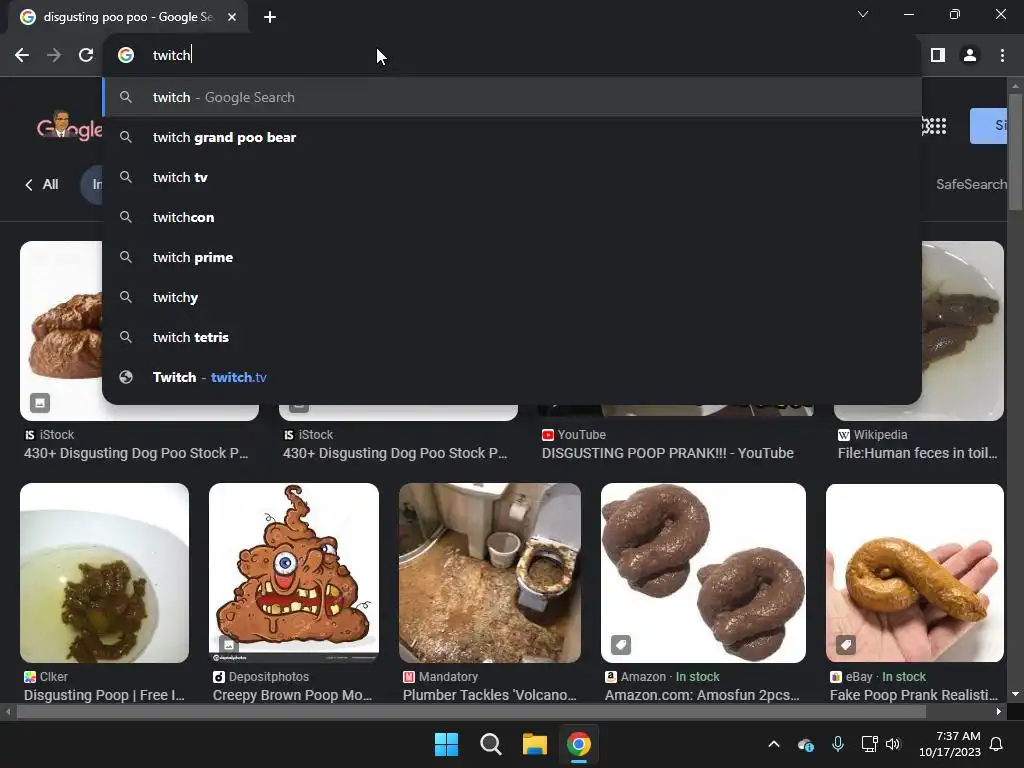Click the Google doodle logo

coord(69,126)
